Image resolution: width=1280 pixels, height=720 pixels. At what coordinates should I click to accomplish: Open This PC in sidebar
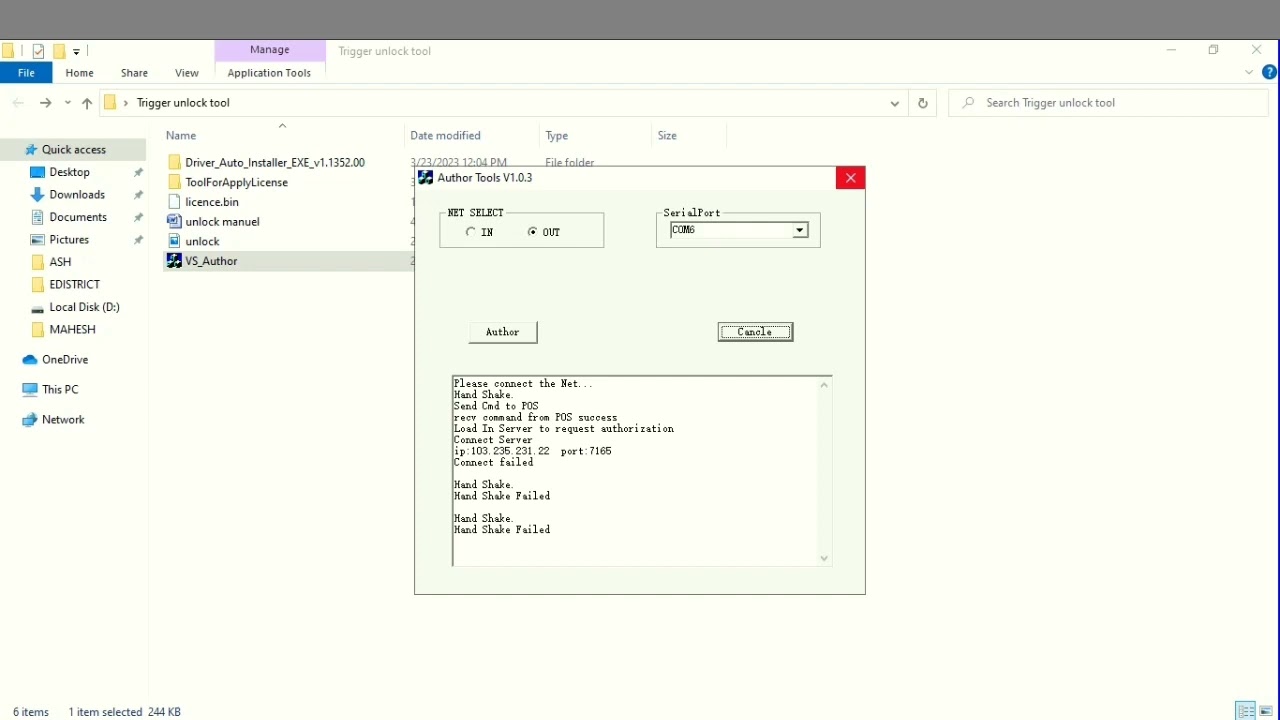point(60,390)
